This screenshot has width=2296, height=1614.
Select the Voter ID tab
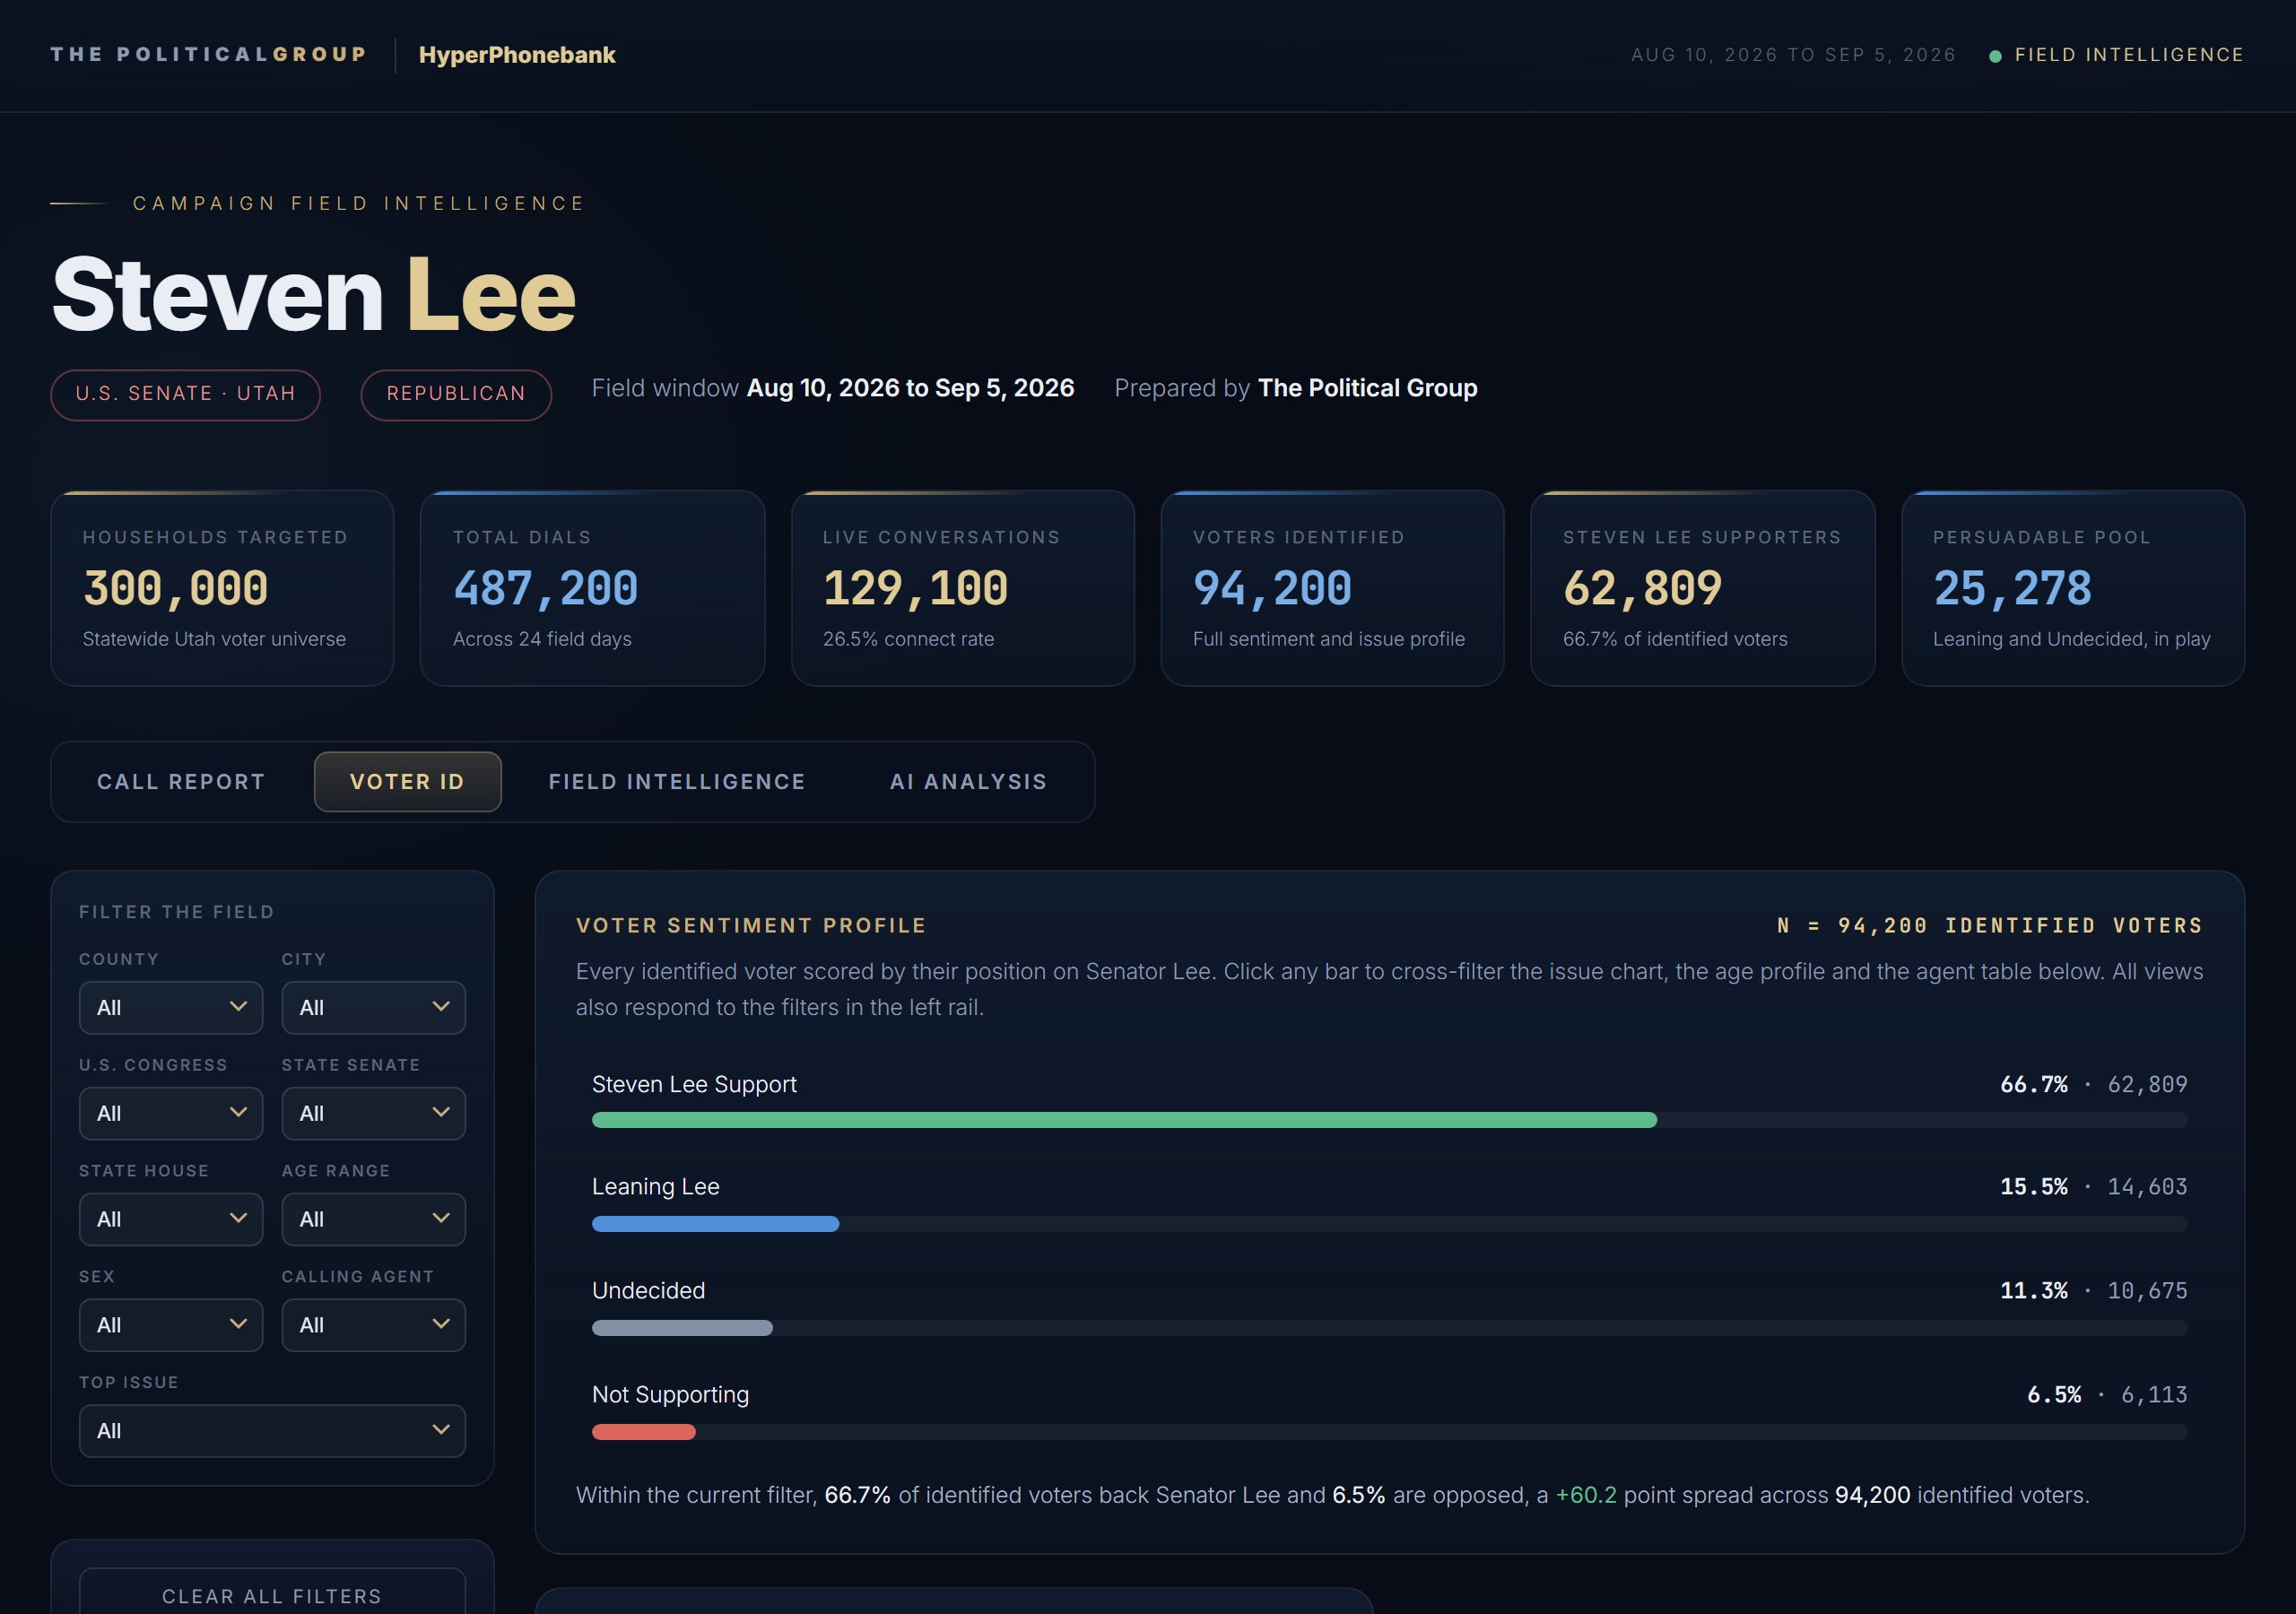407,782
